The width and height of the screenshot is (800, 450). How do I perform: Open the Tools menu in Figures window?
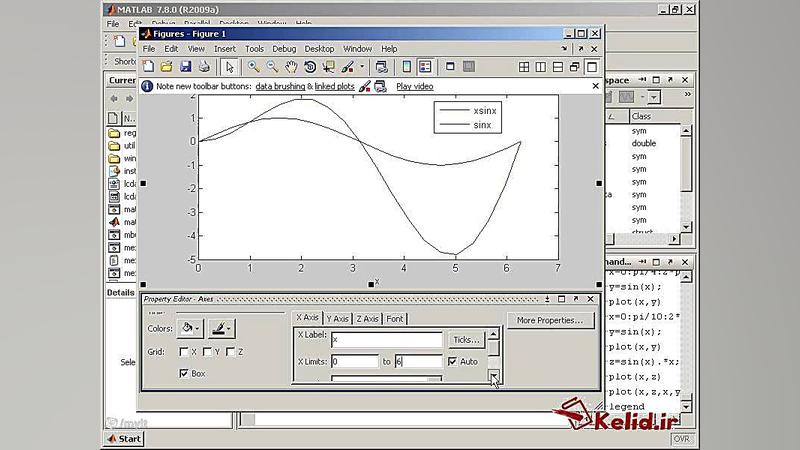pos(254,49)
